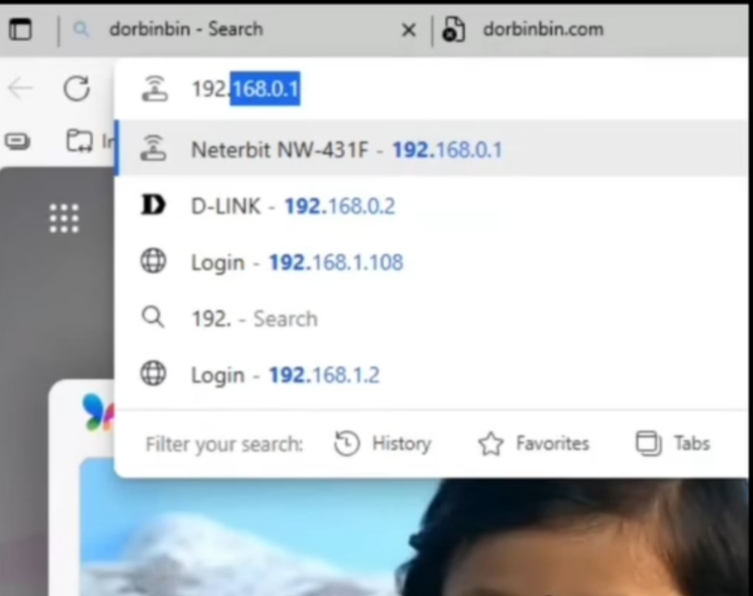The image size is (753, 596).
Task: Select the D-LINK 192.168.0.2 suggestion
Action: click(x=432, y=206)
